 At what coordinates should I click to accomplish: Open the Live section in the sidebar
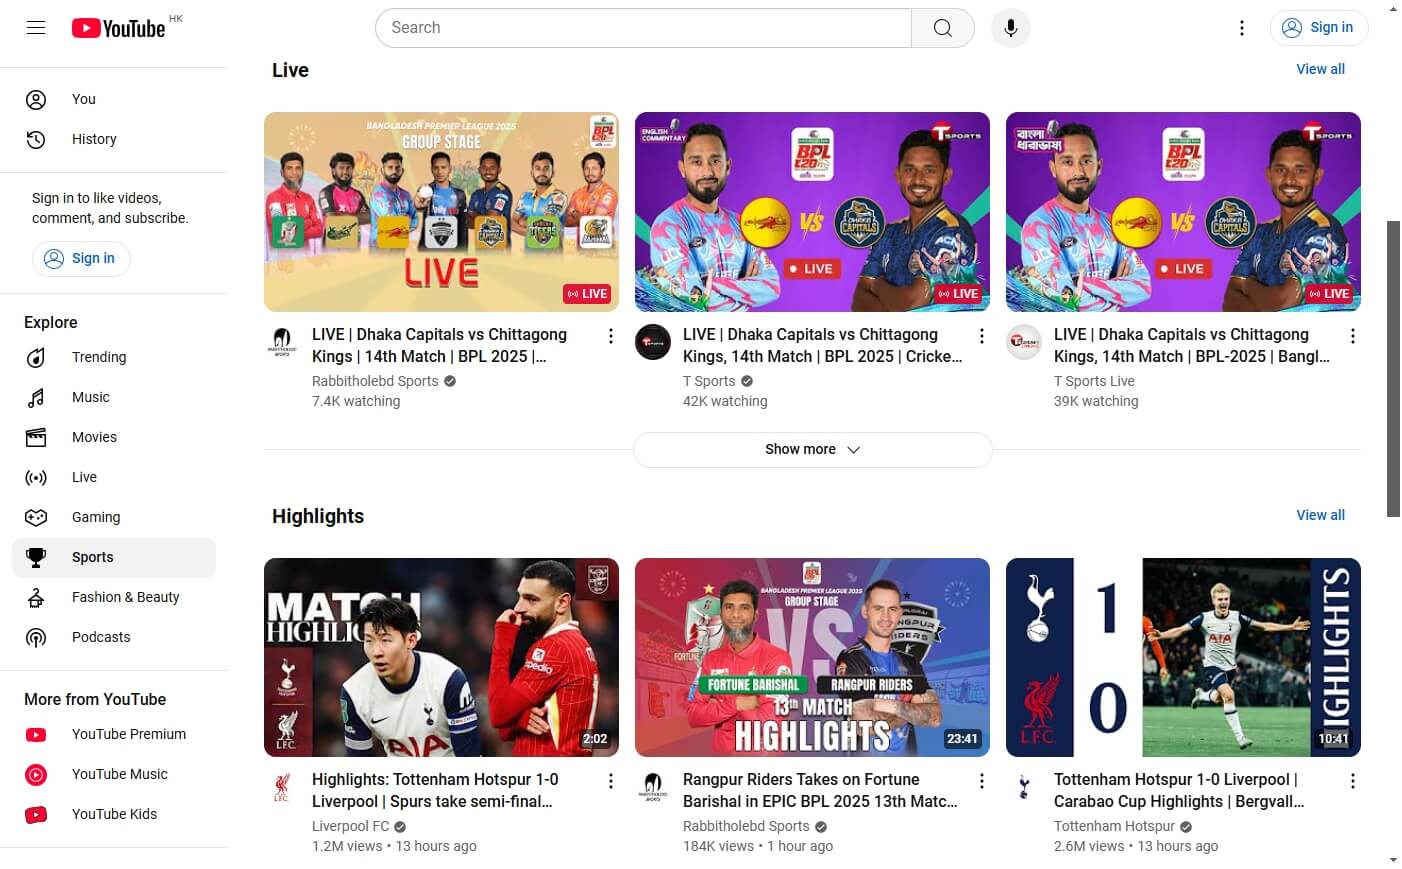(84, 477)
